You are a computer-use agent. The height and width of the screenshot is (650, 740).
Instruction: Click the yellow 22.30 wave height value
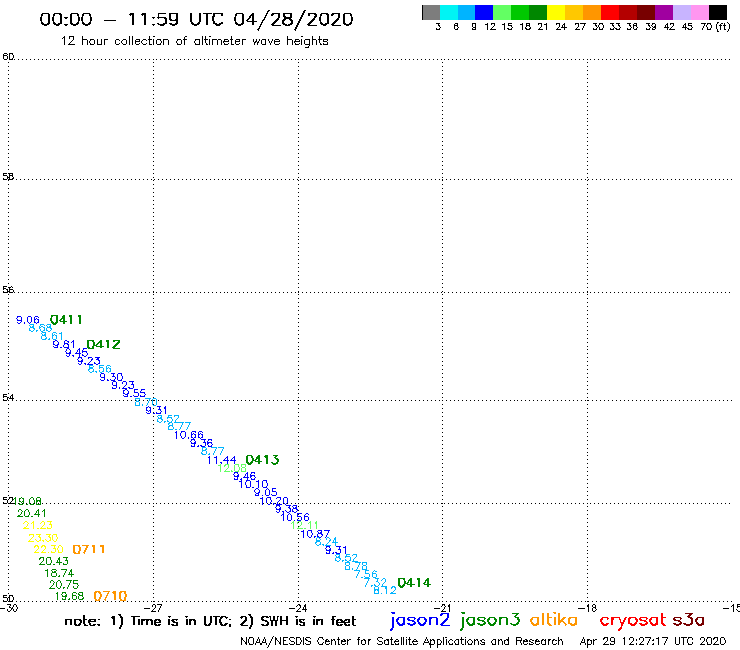point(48,549)
